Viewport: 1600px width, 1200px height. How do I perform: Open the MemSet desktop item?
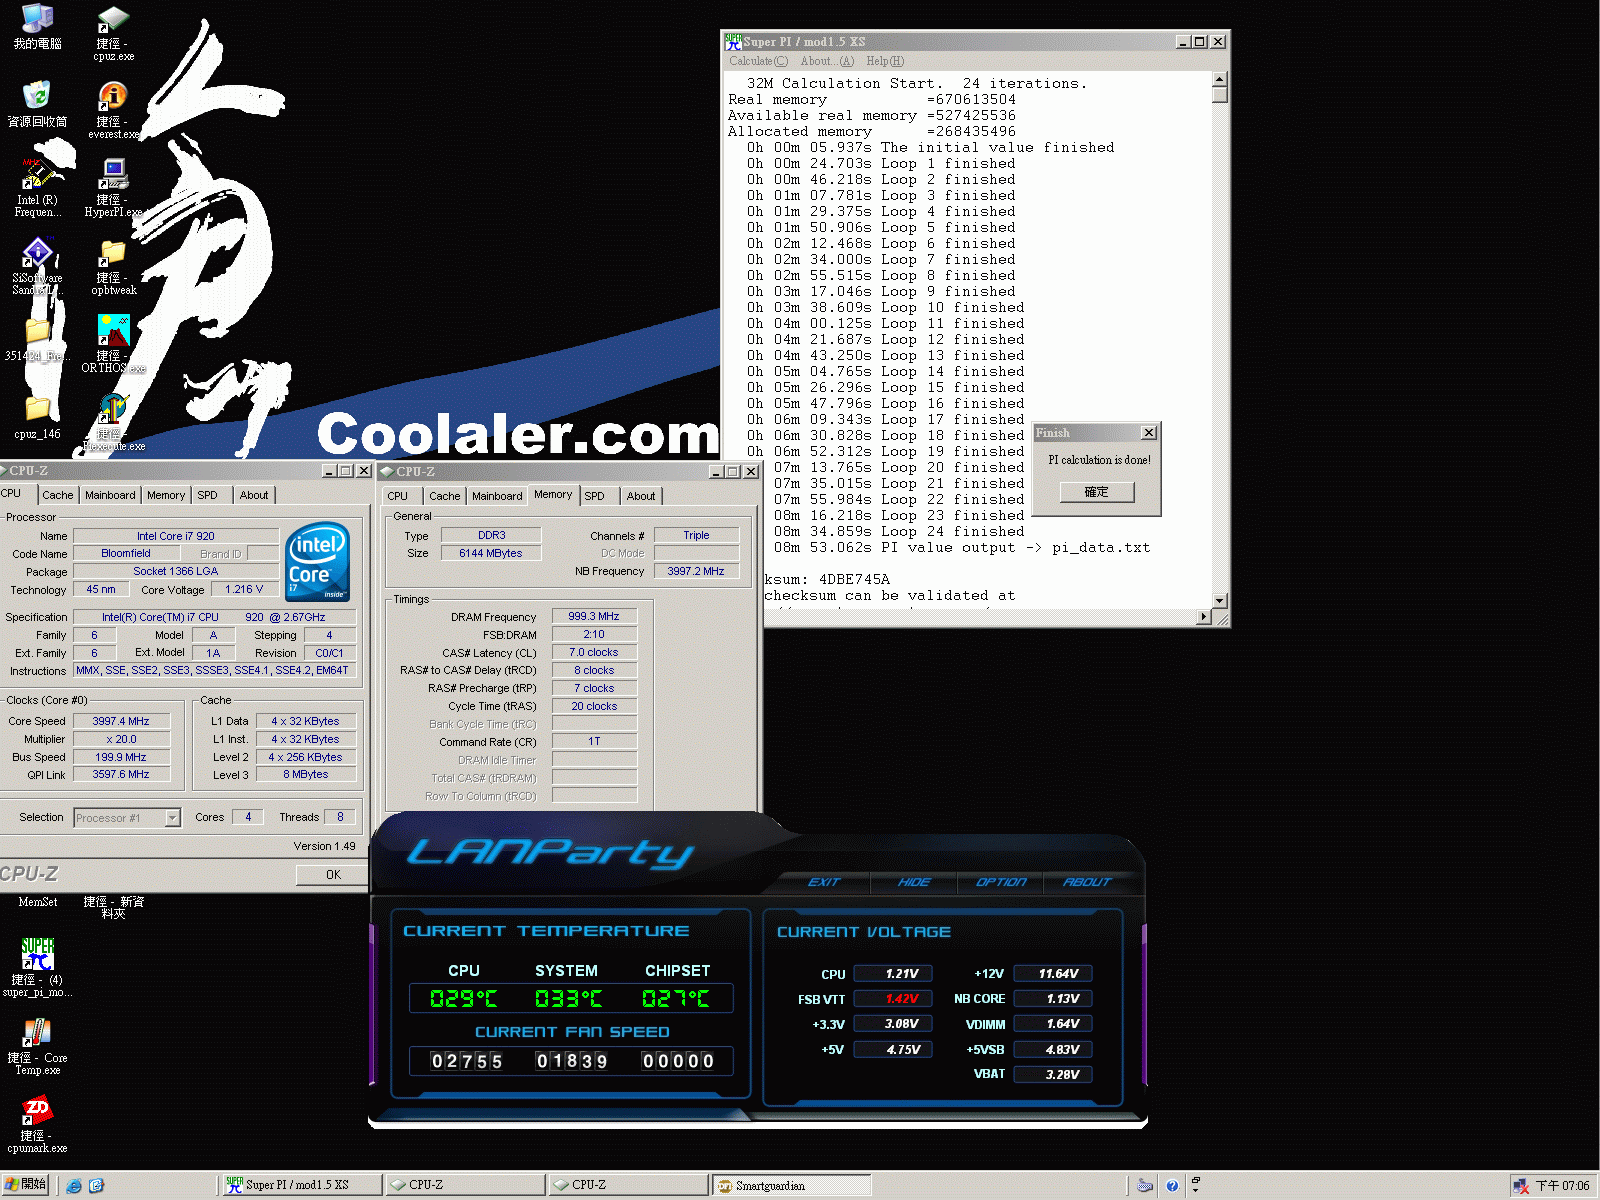tap(37, 901)
